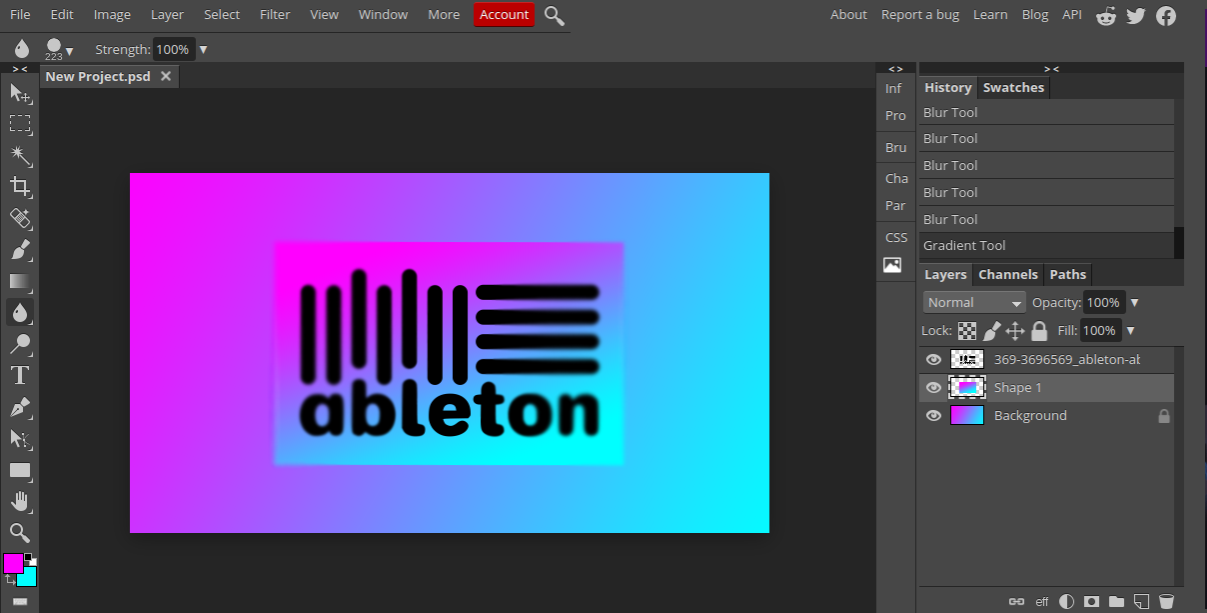
Task: Delete layer with trash icon
Action: point(1166,601)
